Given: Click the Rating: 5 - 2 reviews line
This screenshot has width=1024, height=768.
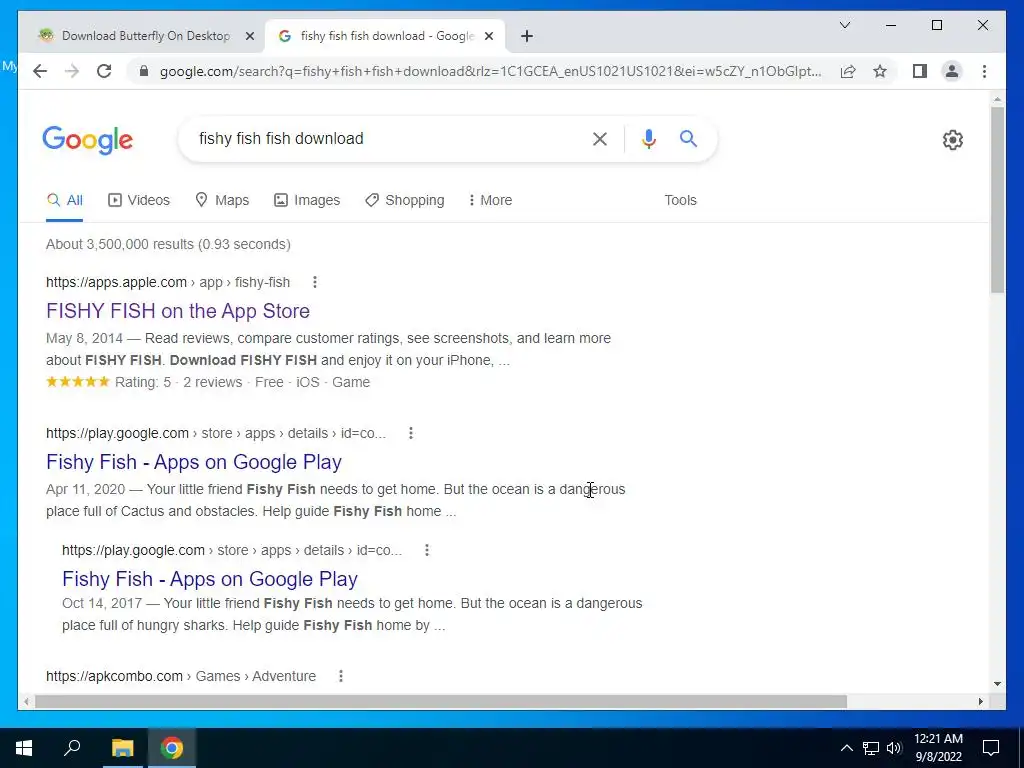Looking at the screenshot, I should 208,382.
